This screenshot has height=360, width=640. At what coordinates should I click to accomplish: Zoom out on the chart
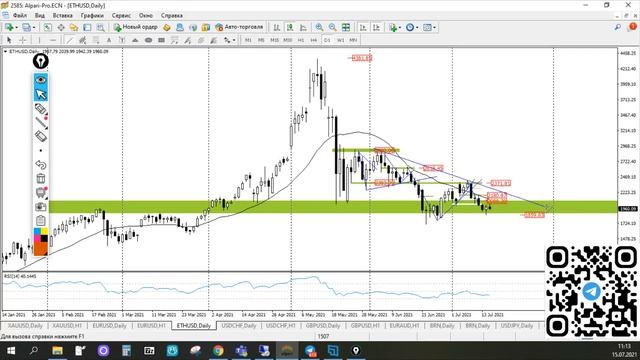pos(333,27)
